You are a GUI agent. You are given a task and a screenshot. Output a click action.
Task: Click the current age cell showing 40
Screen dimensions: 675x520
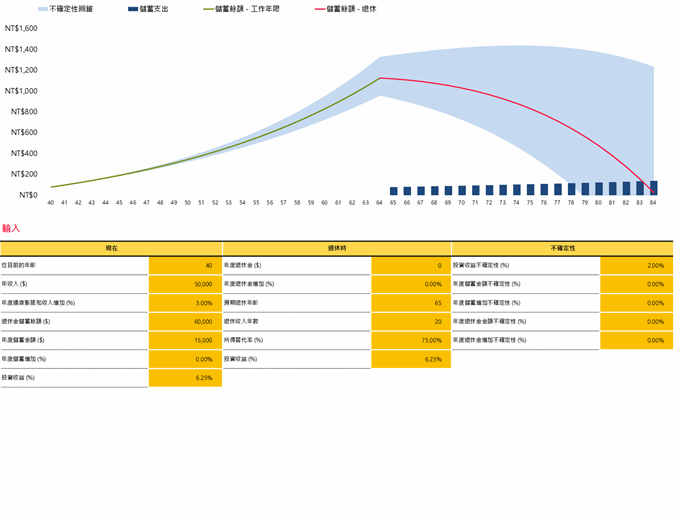tap(185, 265)
